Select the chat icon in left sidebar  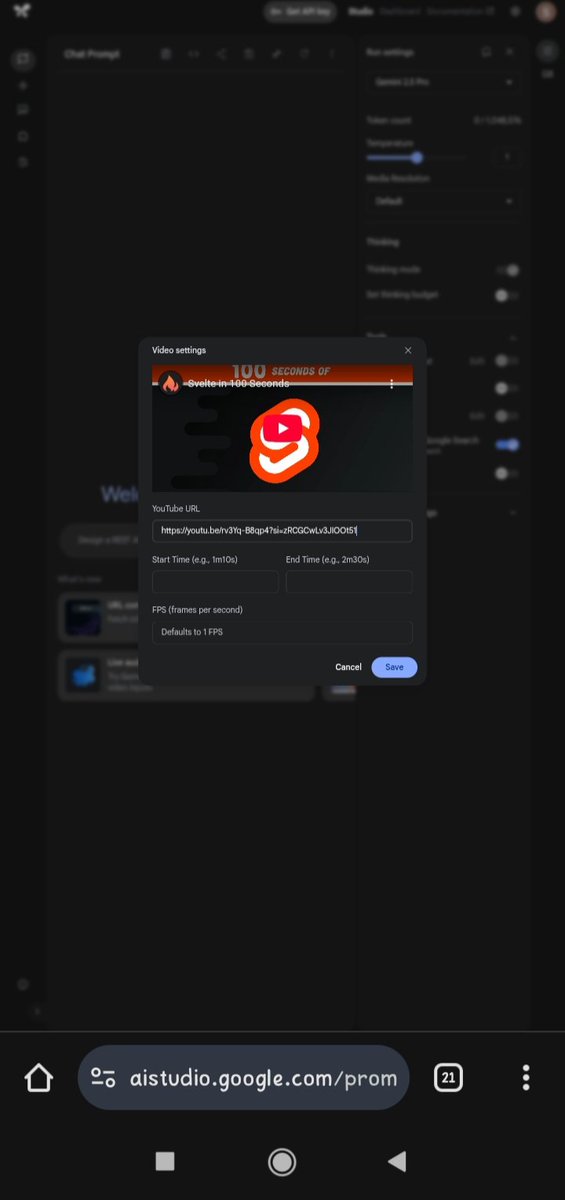click(23, 60)
